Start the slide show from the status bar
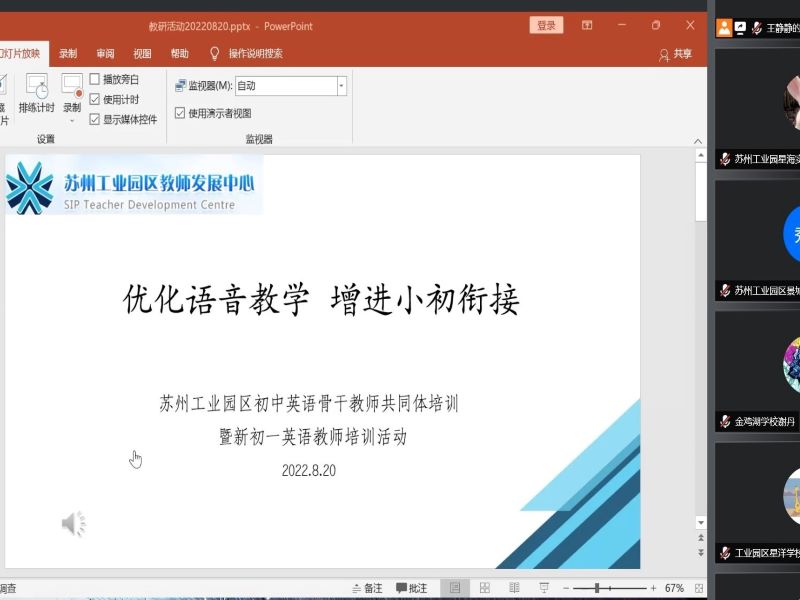 coord(544,588)
